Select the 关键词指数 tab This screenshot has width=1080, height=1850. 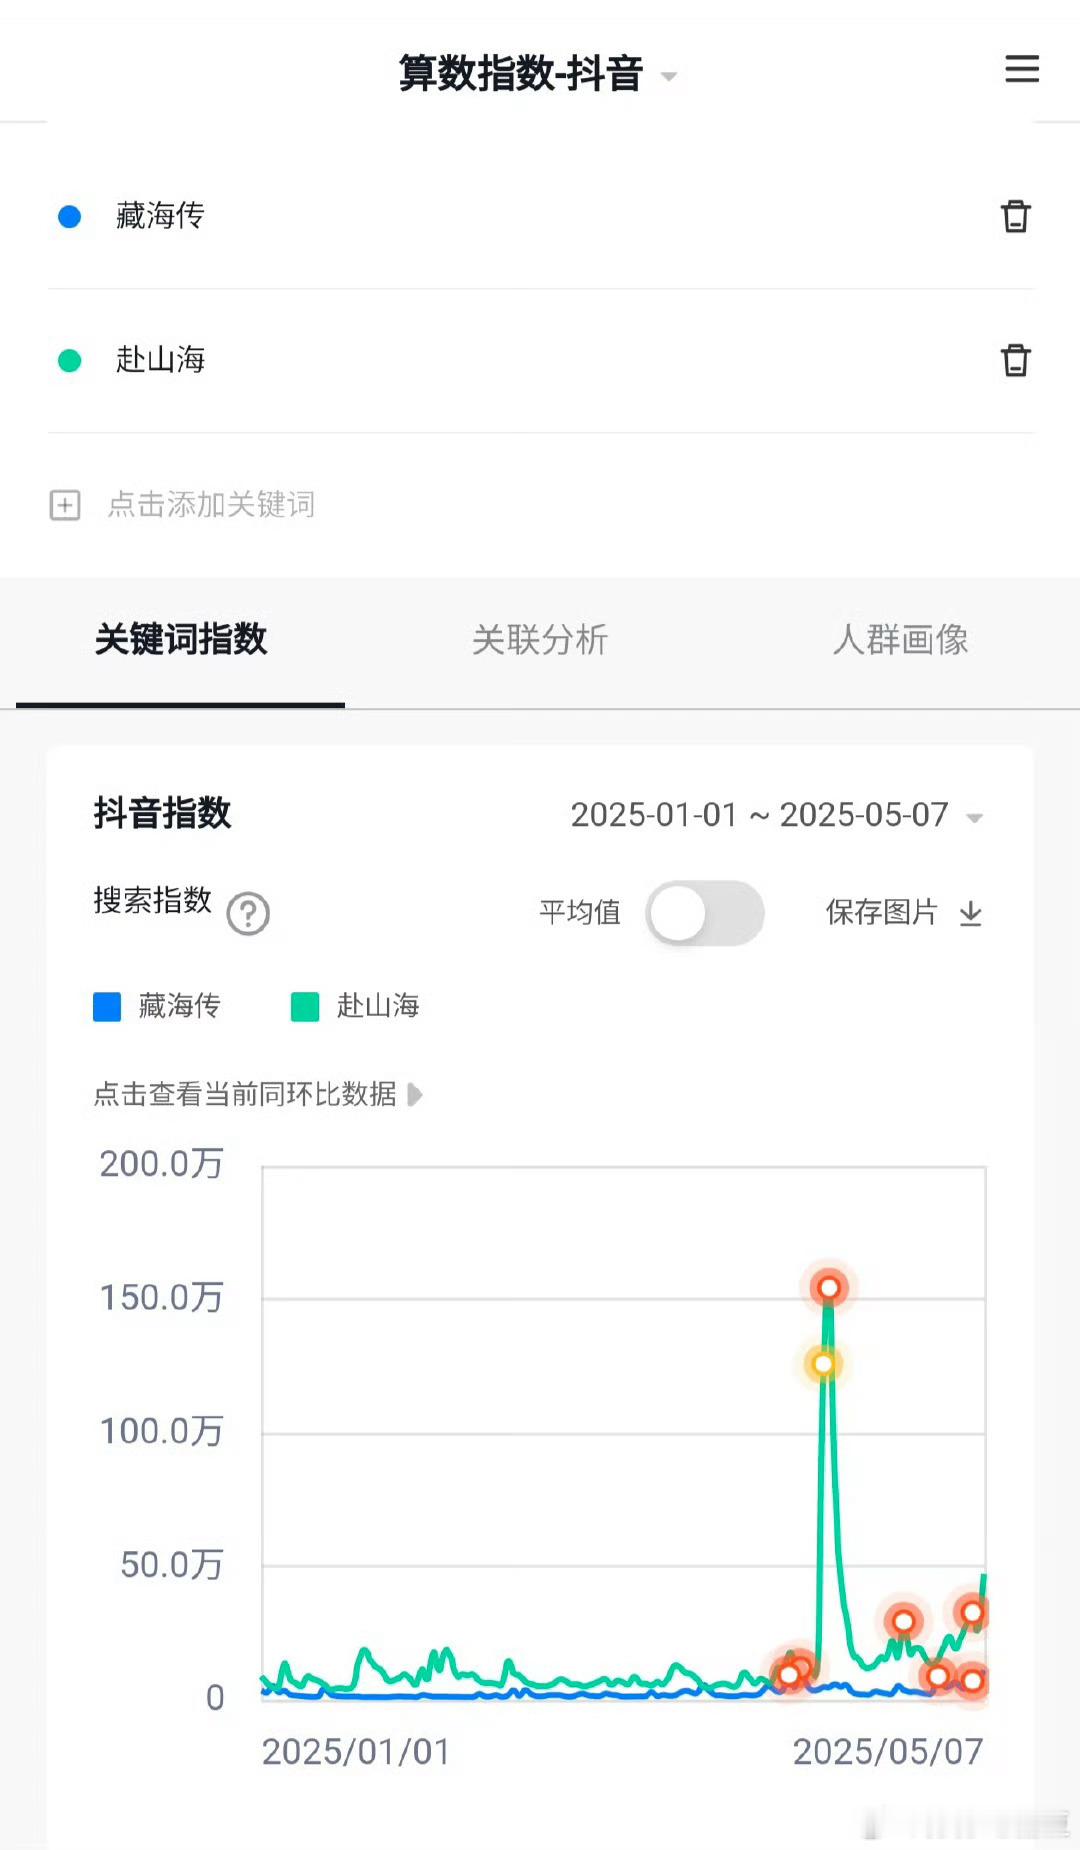click(181, 640)
